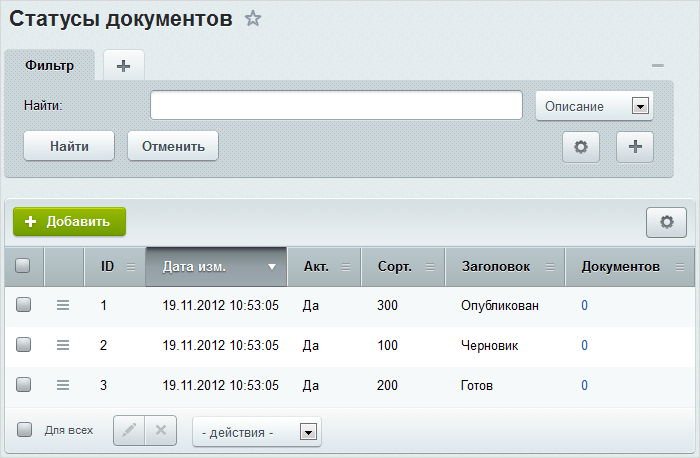The height and width of the screenshot is (458, 700).
Task: Tick the select-all checkbox in table header
Action: pyautogui.click(x=24, y=266)
